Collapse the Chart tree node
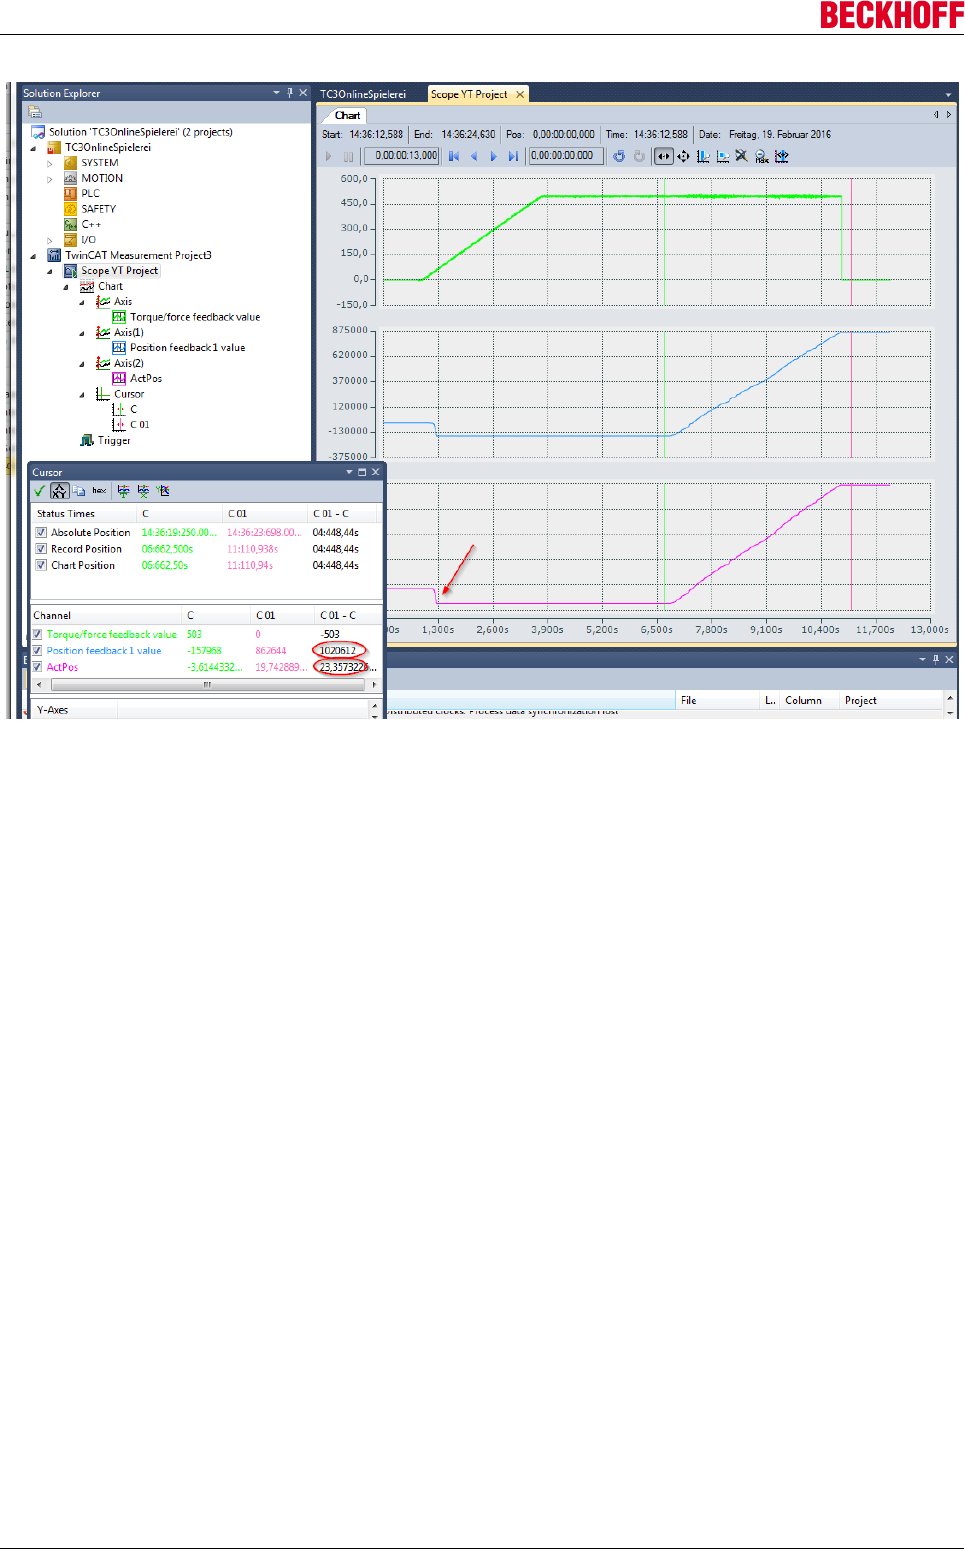This screenshot has height=1549, width=965. tap(66, 287)
